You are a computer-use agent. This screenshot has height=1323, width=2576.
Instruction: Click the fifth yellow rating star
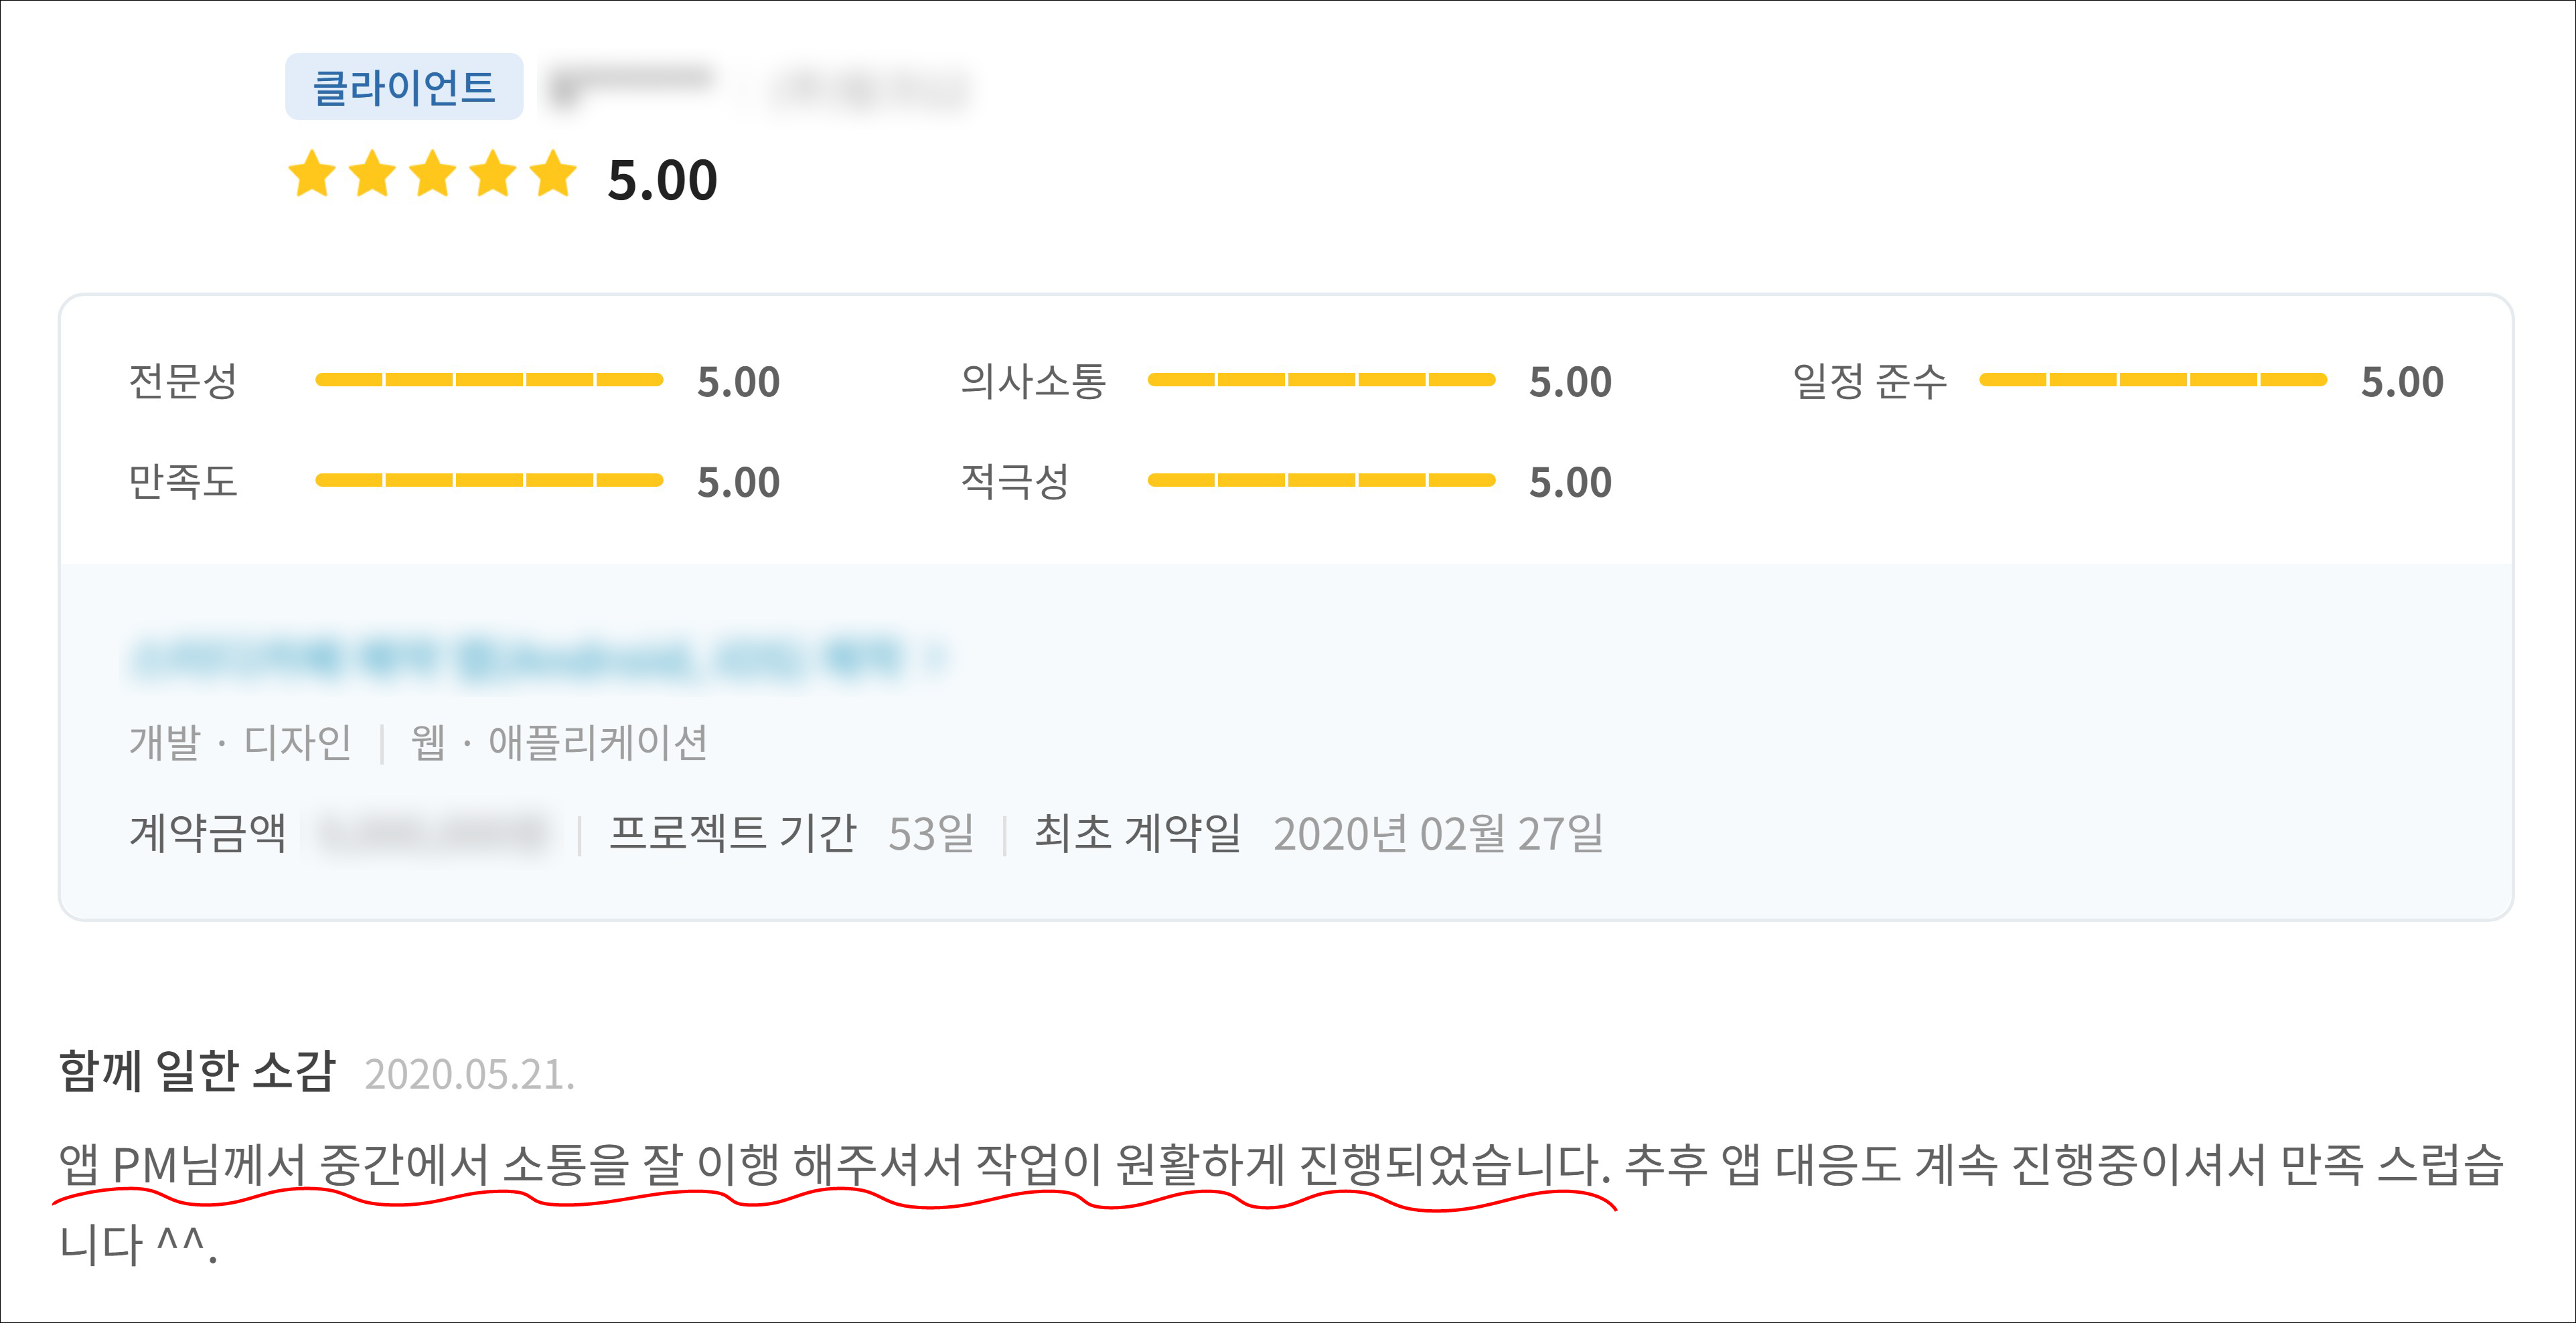pos(554,175)
